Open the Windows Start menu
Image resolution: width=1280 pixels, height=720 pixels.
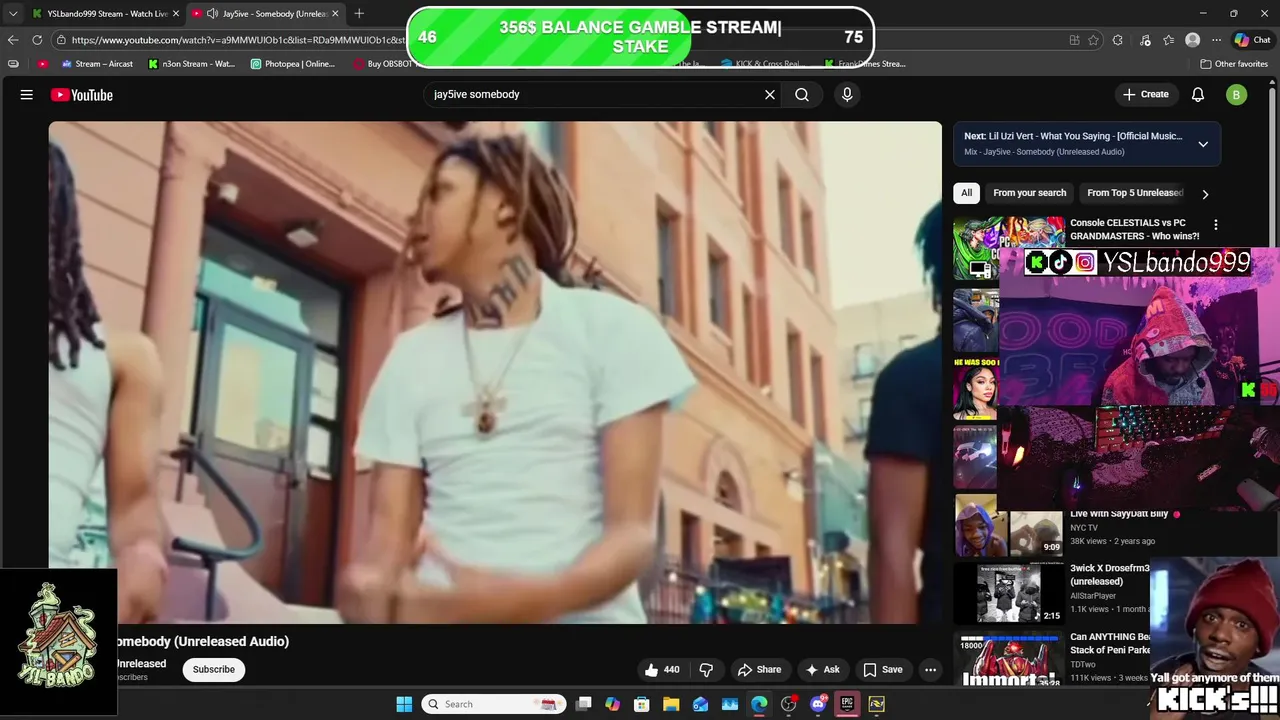point(404,704)
